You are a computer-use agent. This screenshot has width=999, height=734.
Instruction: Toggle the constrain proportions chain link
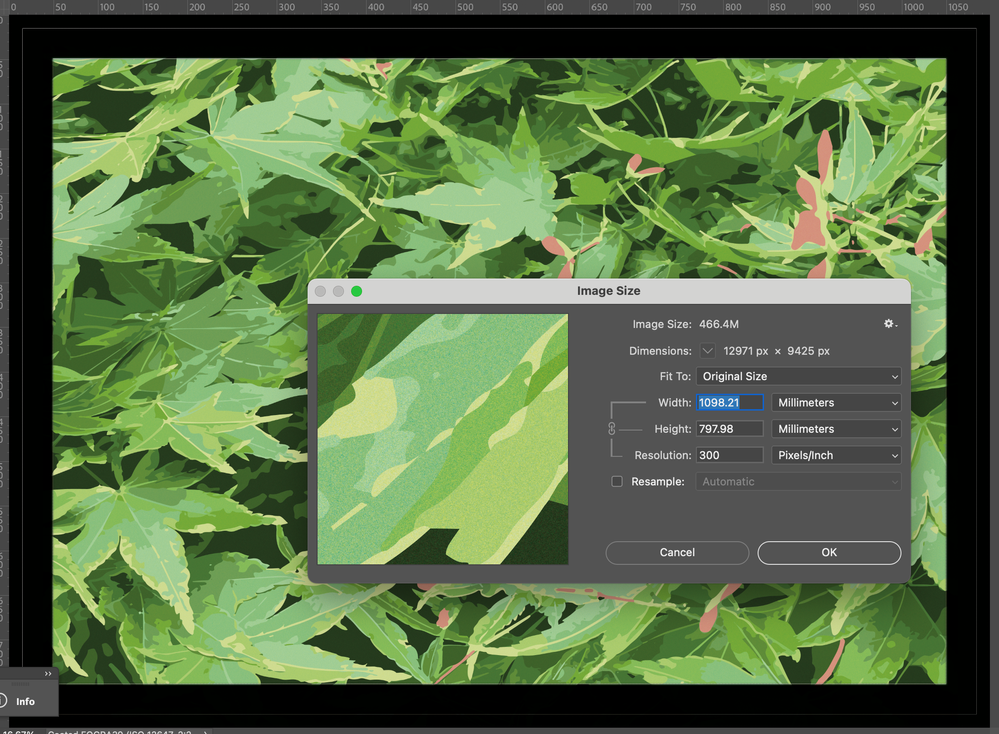[612, 429]
